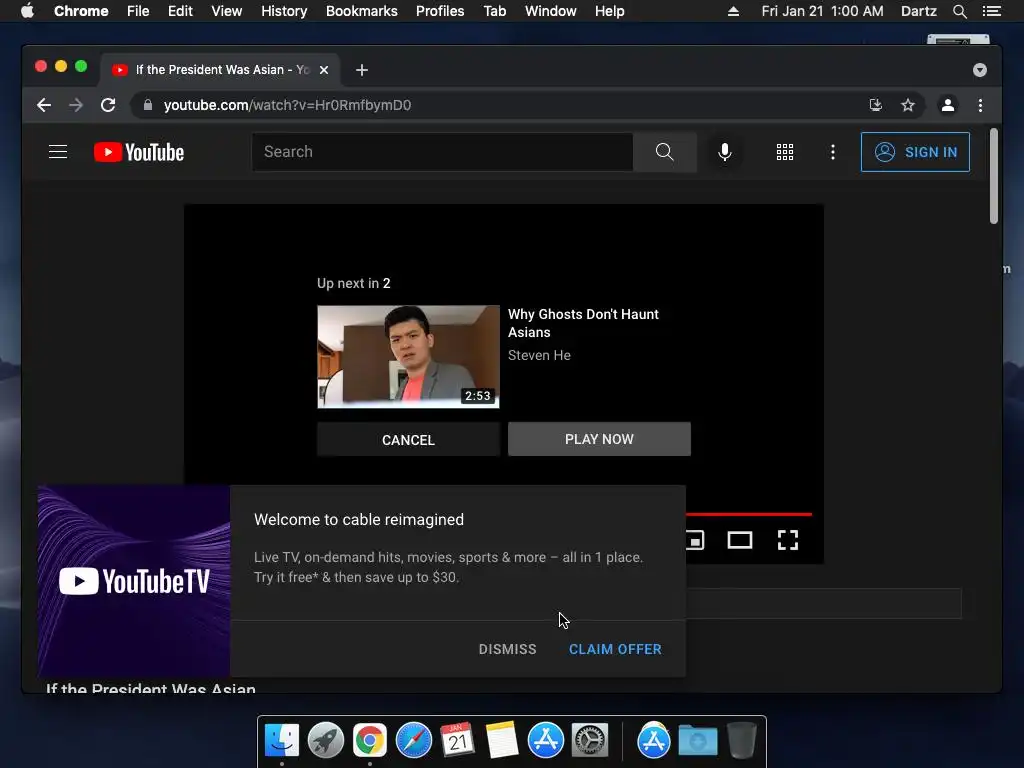Play the next video now
This screenshot has height=768, width=1024.
tap(599, 439)
